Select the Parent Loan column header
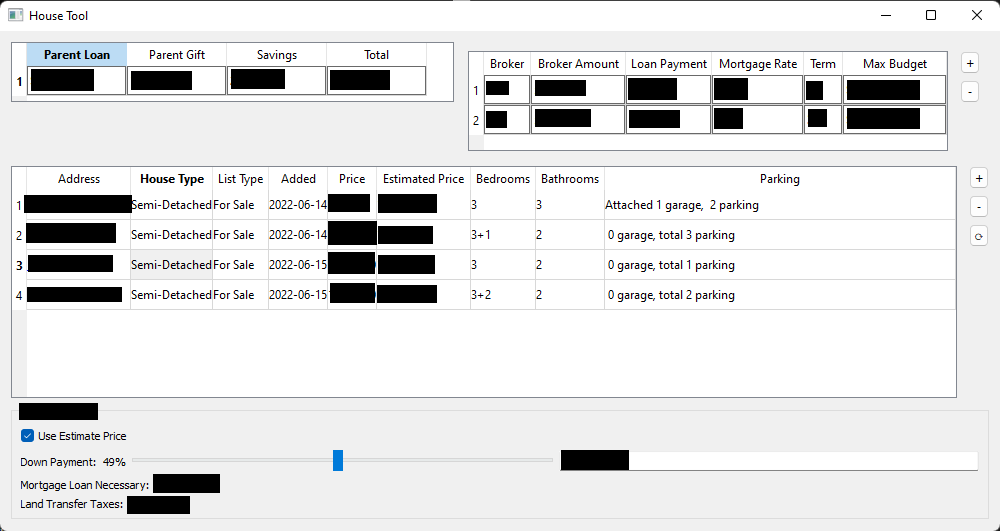 (77, 55)
